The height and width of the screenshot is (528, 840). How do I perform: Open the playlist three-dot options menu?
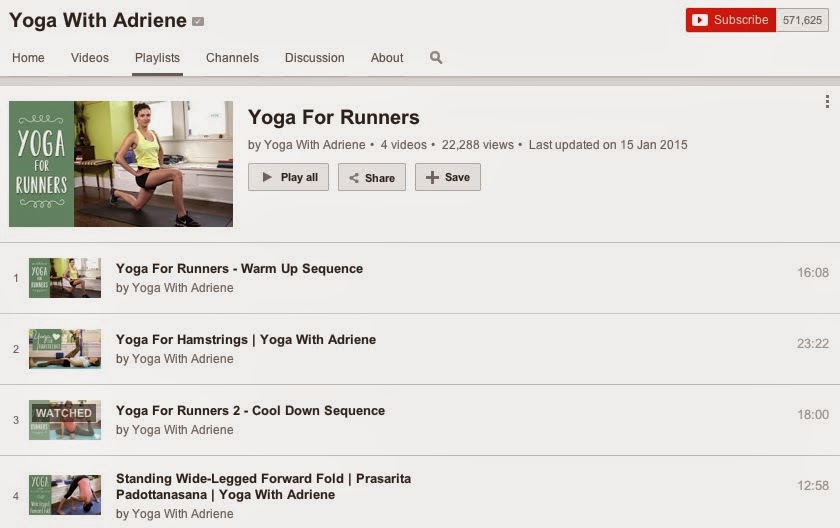tap(827, 101)
